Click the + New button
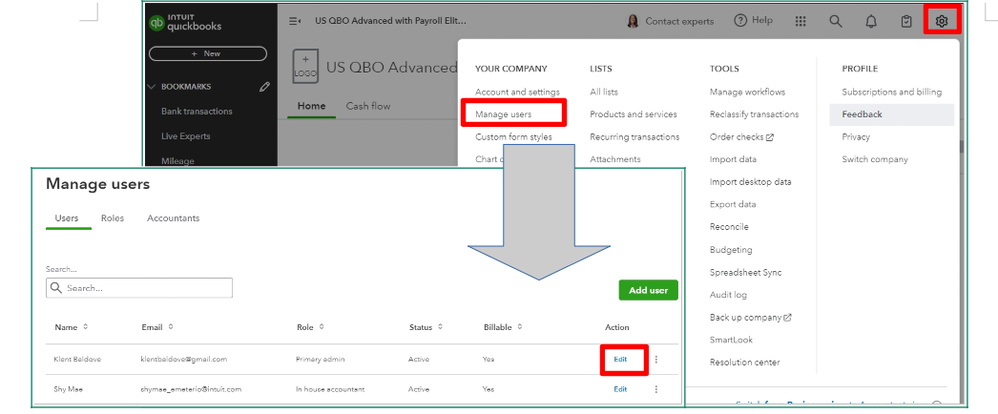998x414 pixels. point(207,54)
